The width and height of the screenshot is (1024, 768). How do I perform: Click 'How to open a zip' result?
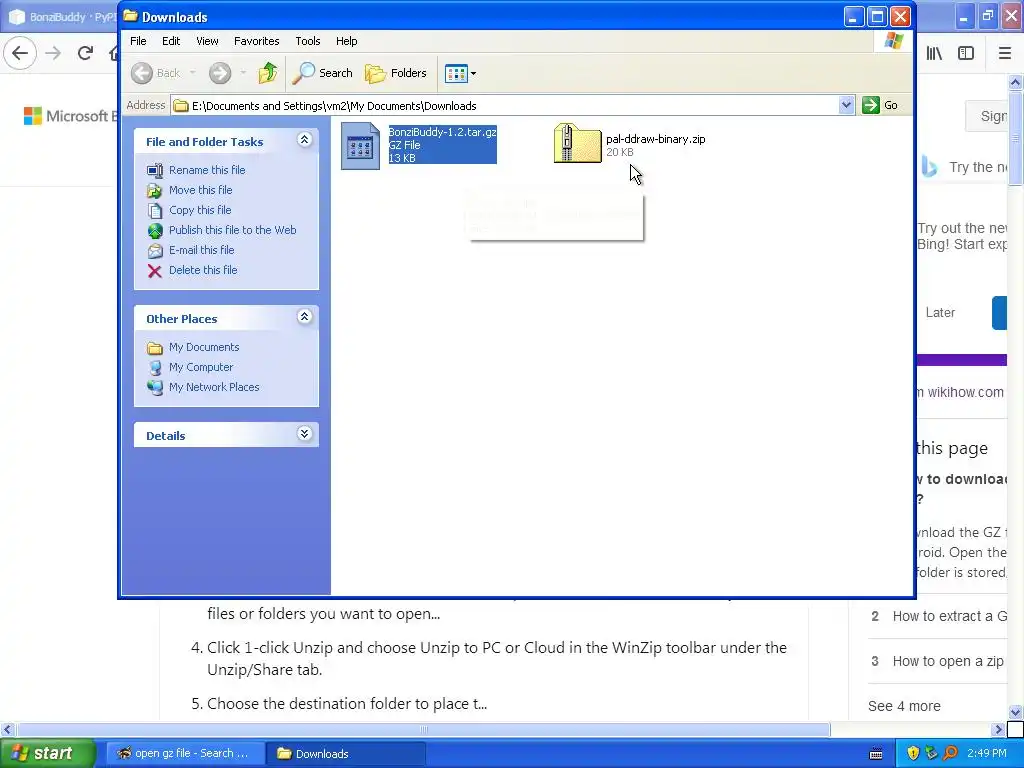[x=948, y=662]
